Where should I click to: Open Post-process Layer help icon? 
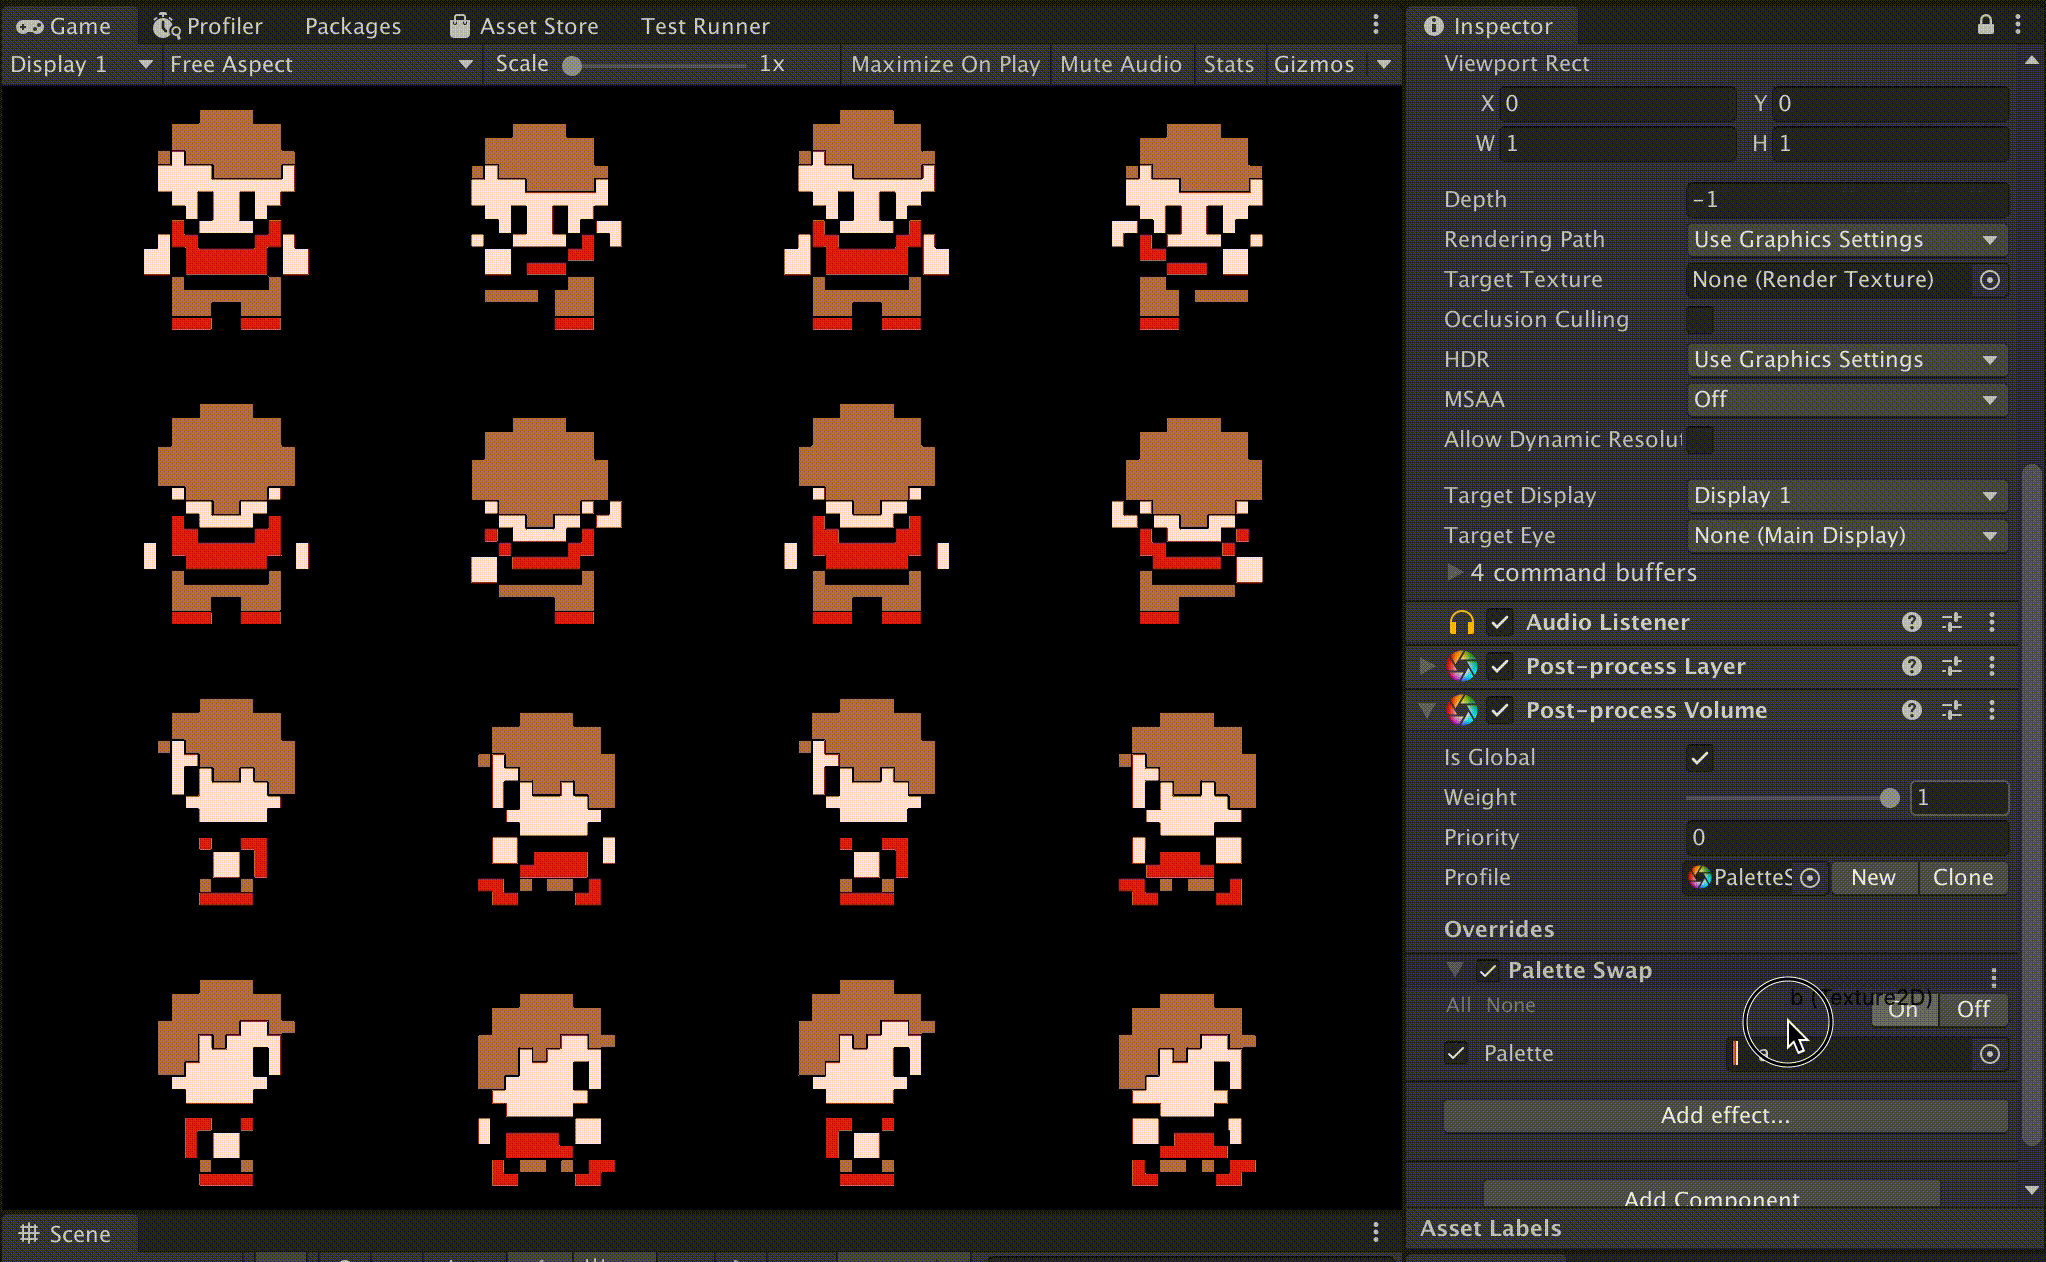[1912, 666]
